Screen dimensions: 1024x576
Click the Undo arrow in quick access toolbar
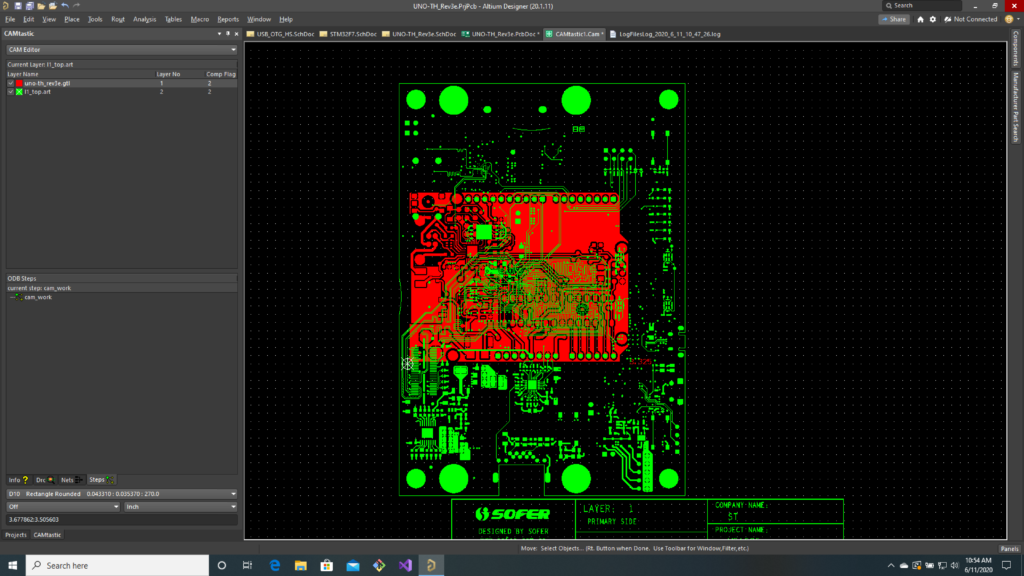tap(64, 6)
